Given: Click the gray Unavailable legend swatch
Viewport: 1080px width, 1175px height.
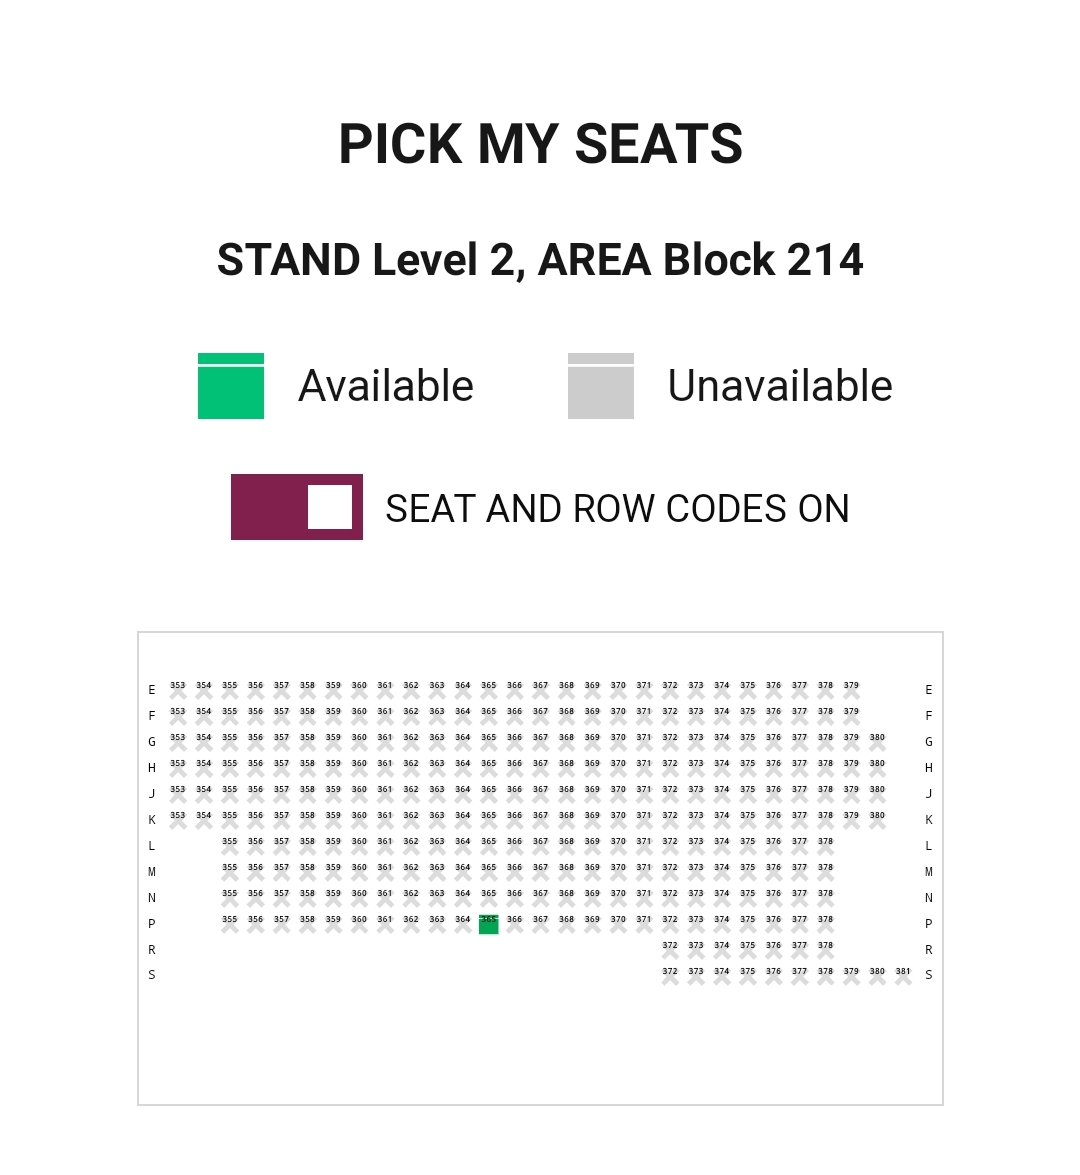Looking at the screenshot, I should click(601, 386).
